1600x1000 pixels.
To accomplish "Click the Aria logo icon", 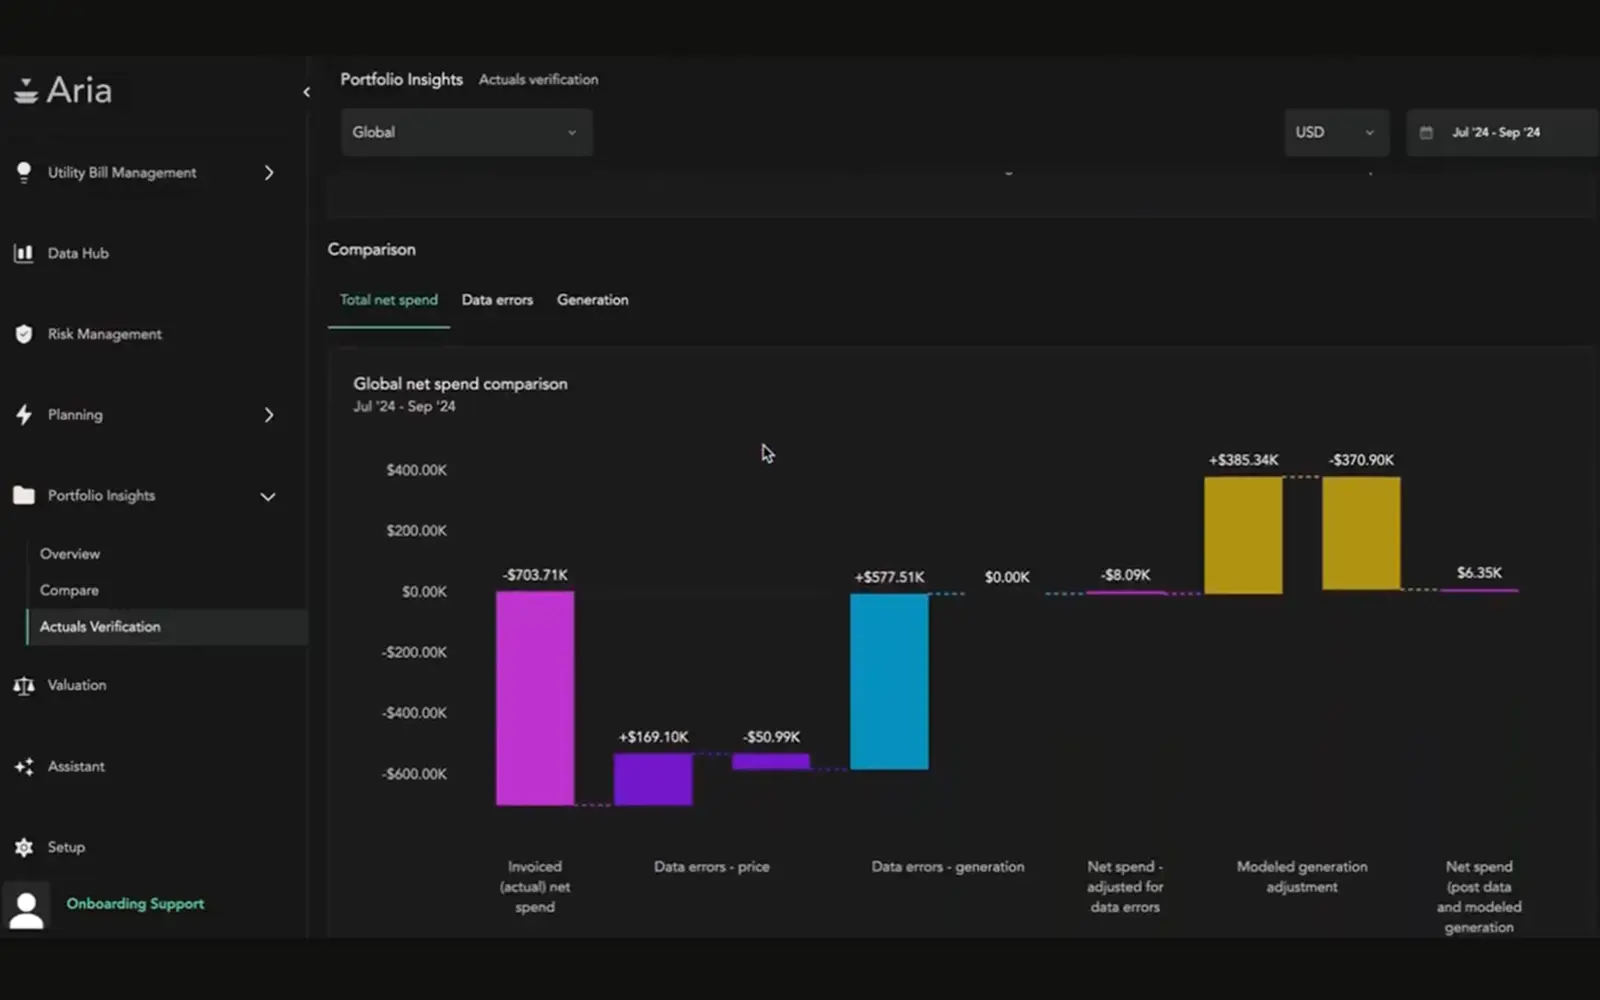I will [x=24, y=90].
